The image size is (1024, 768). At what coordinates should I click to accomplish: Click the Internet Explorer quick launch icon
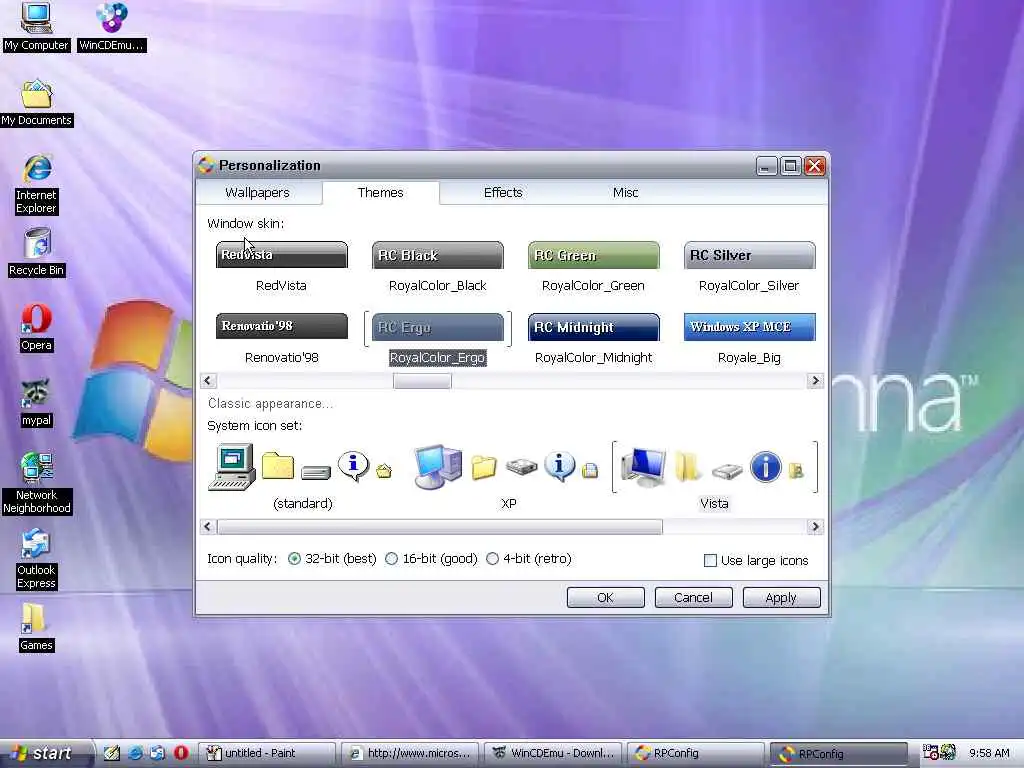[135, 753]
